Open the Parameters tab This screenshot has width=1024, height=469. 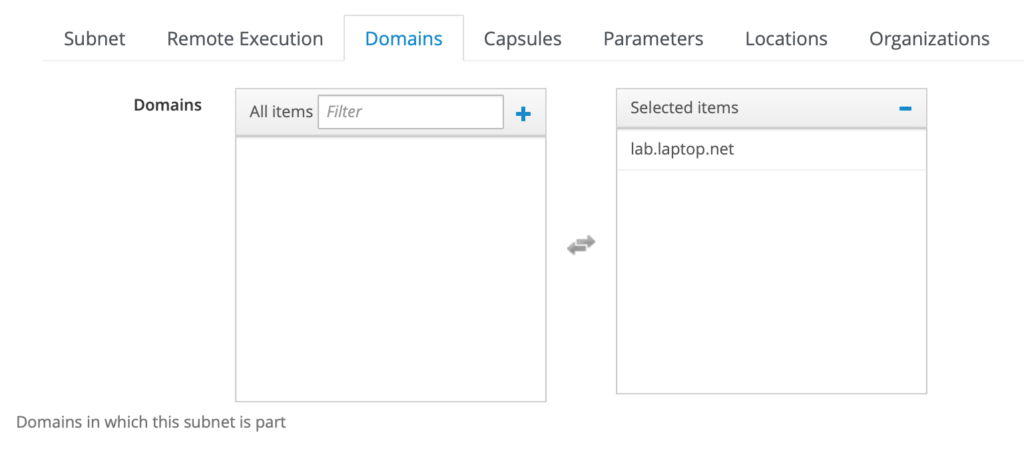click(x=653, y=39)
